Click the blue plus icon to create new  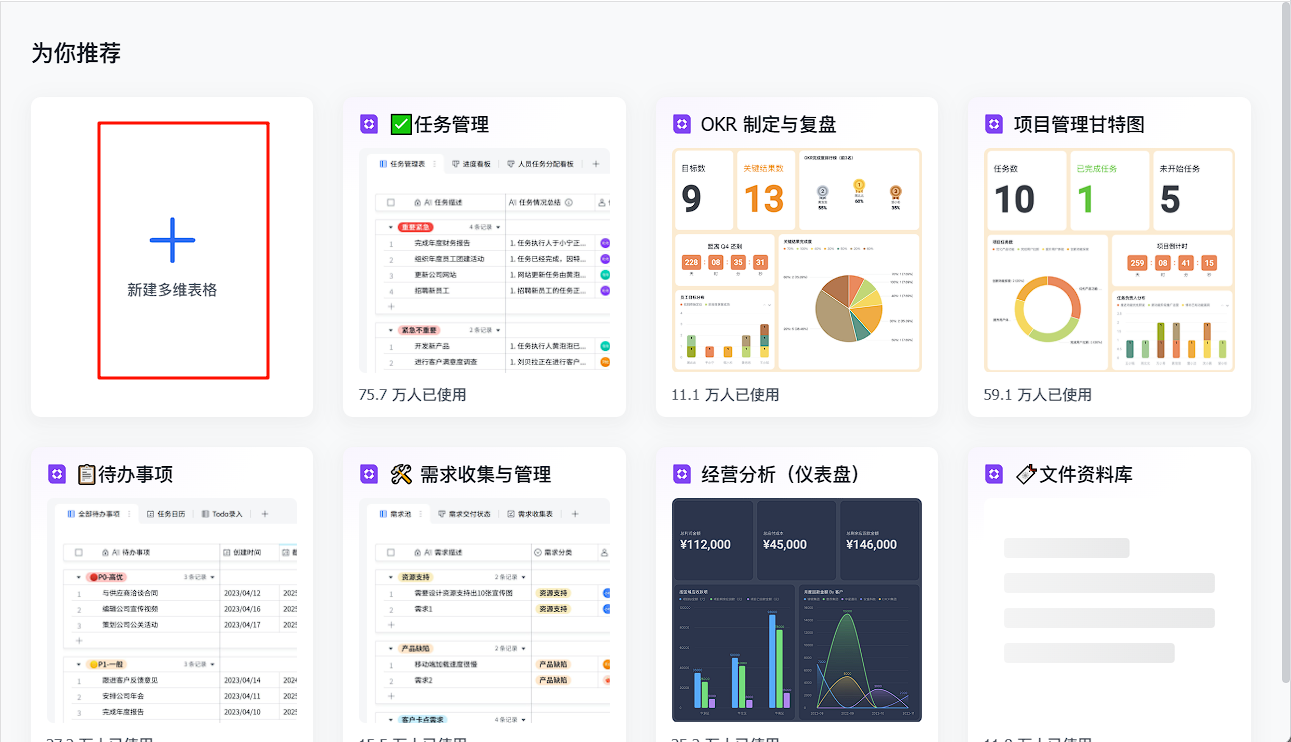172,240
